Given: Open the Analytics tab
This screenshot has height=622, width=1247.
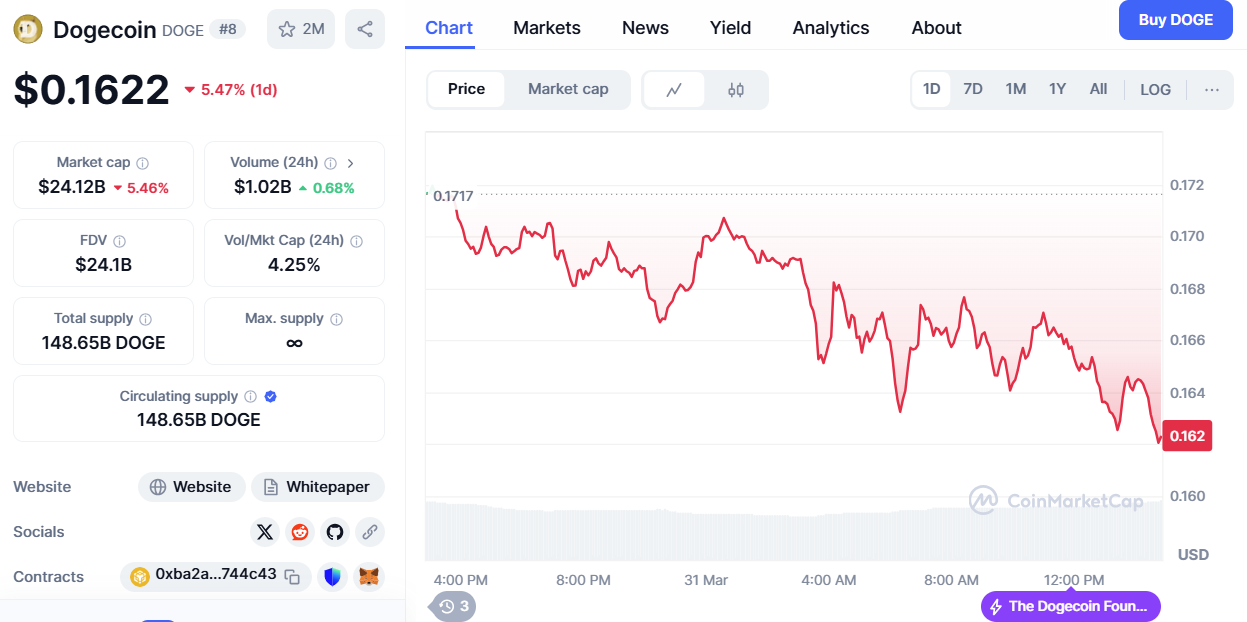Looking at the screenshot, I should pos(831,28).
